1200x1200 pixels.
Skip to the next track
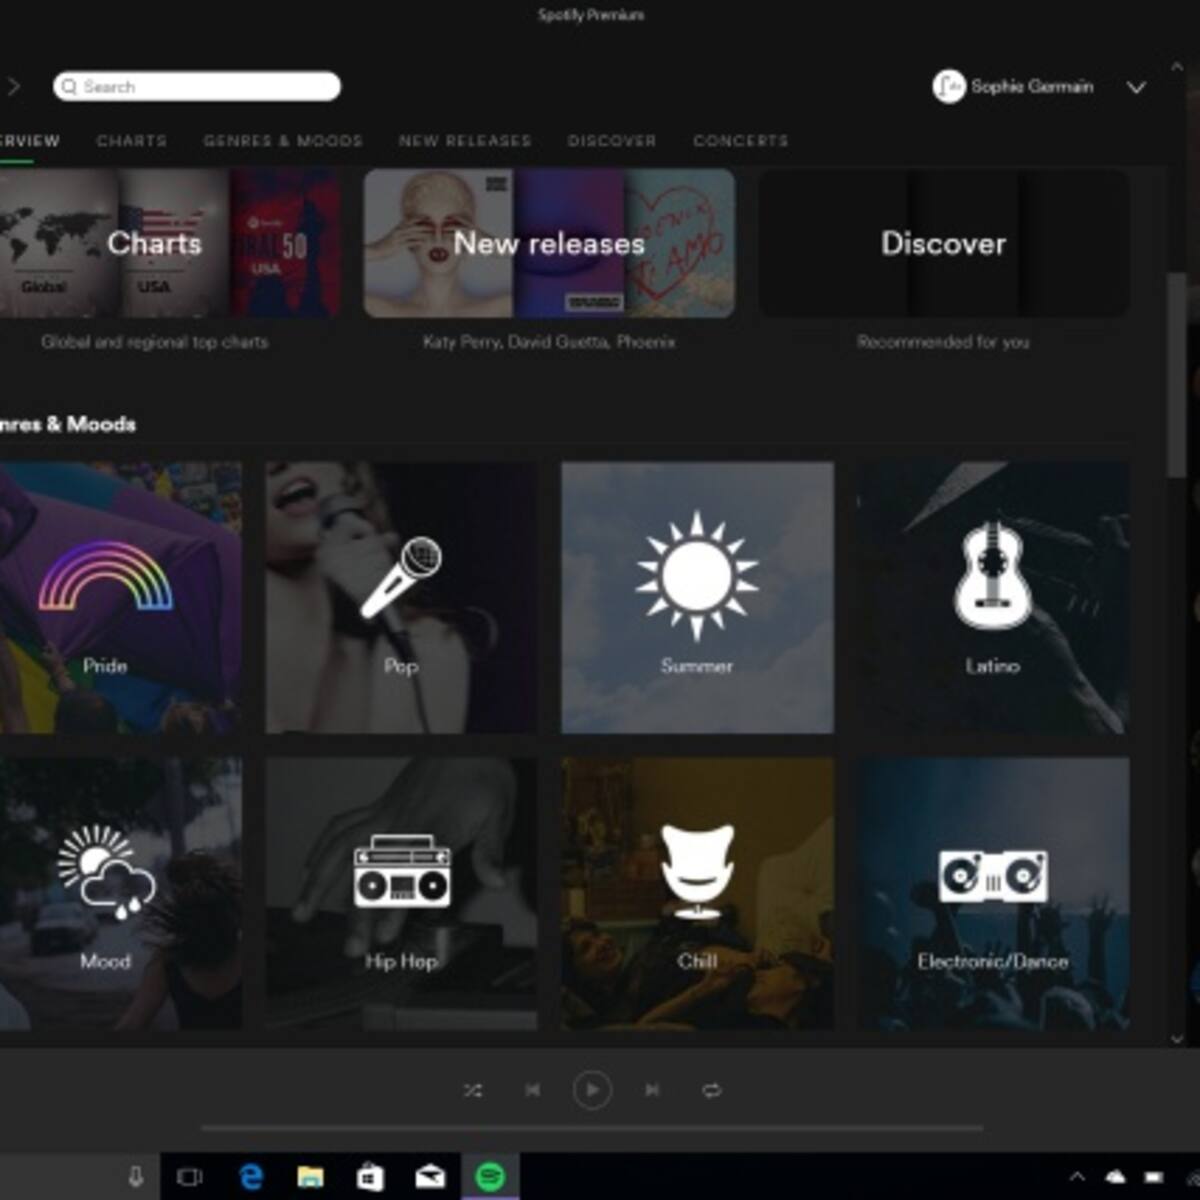652,1090
